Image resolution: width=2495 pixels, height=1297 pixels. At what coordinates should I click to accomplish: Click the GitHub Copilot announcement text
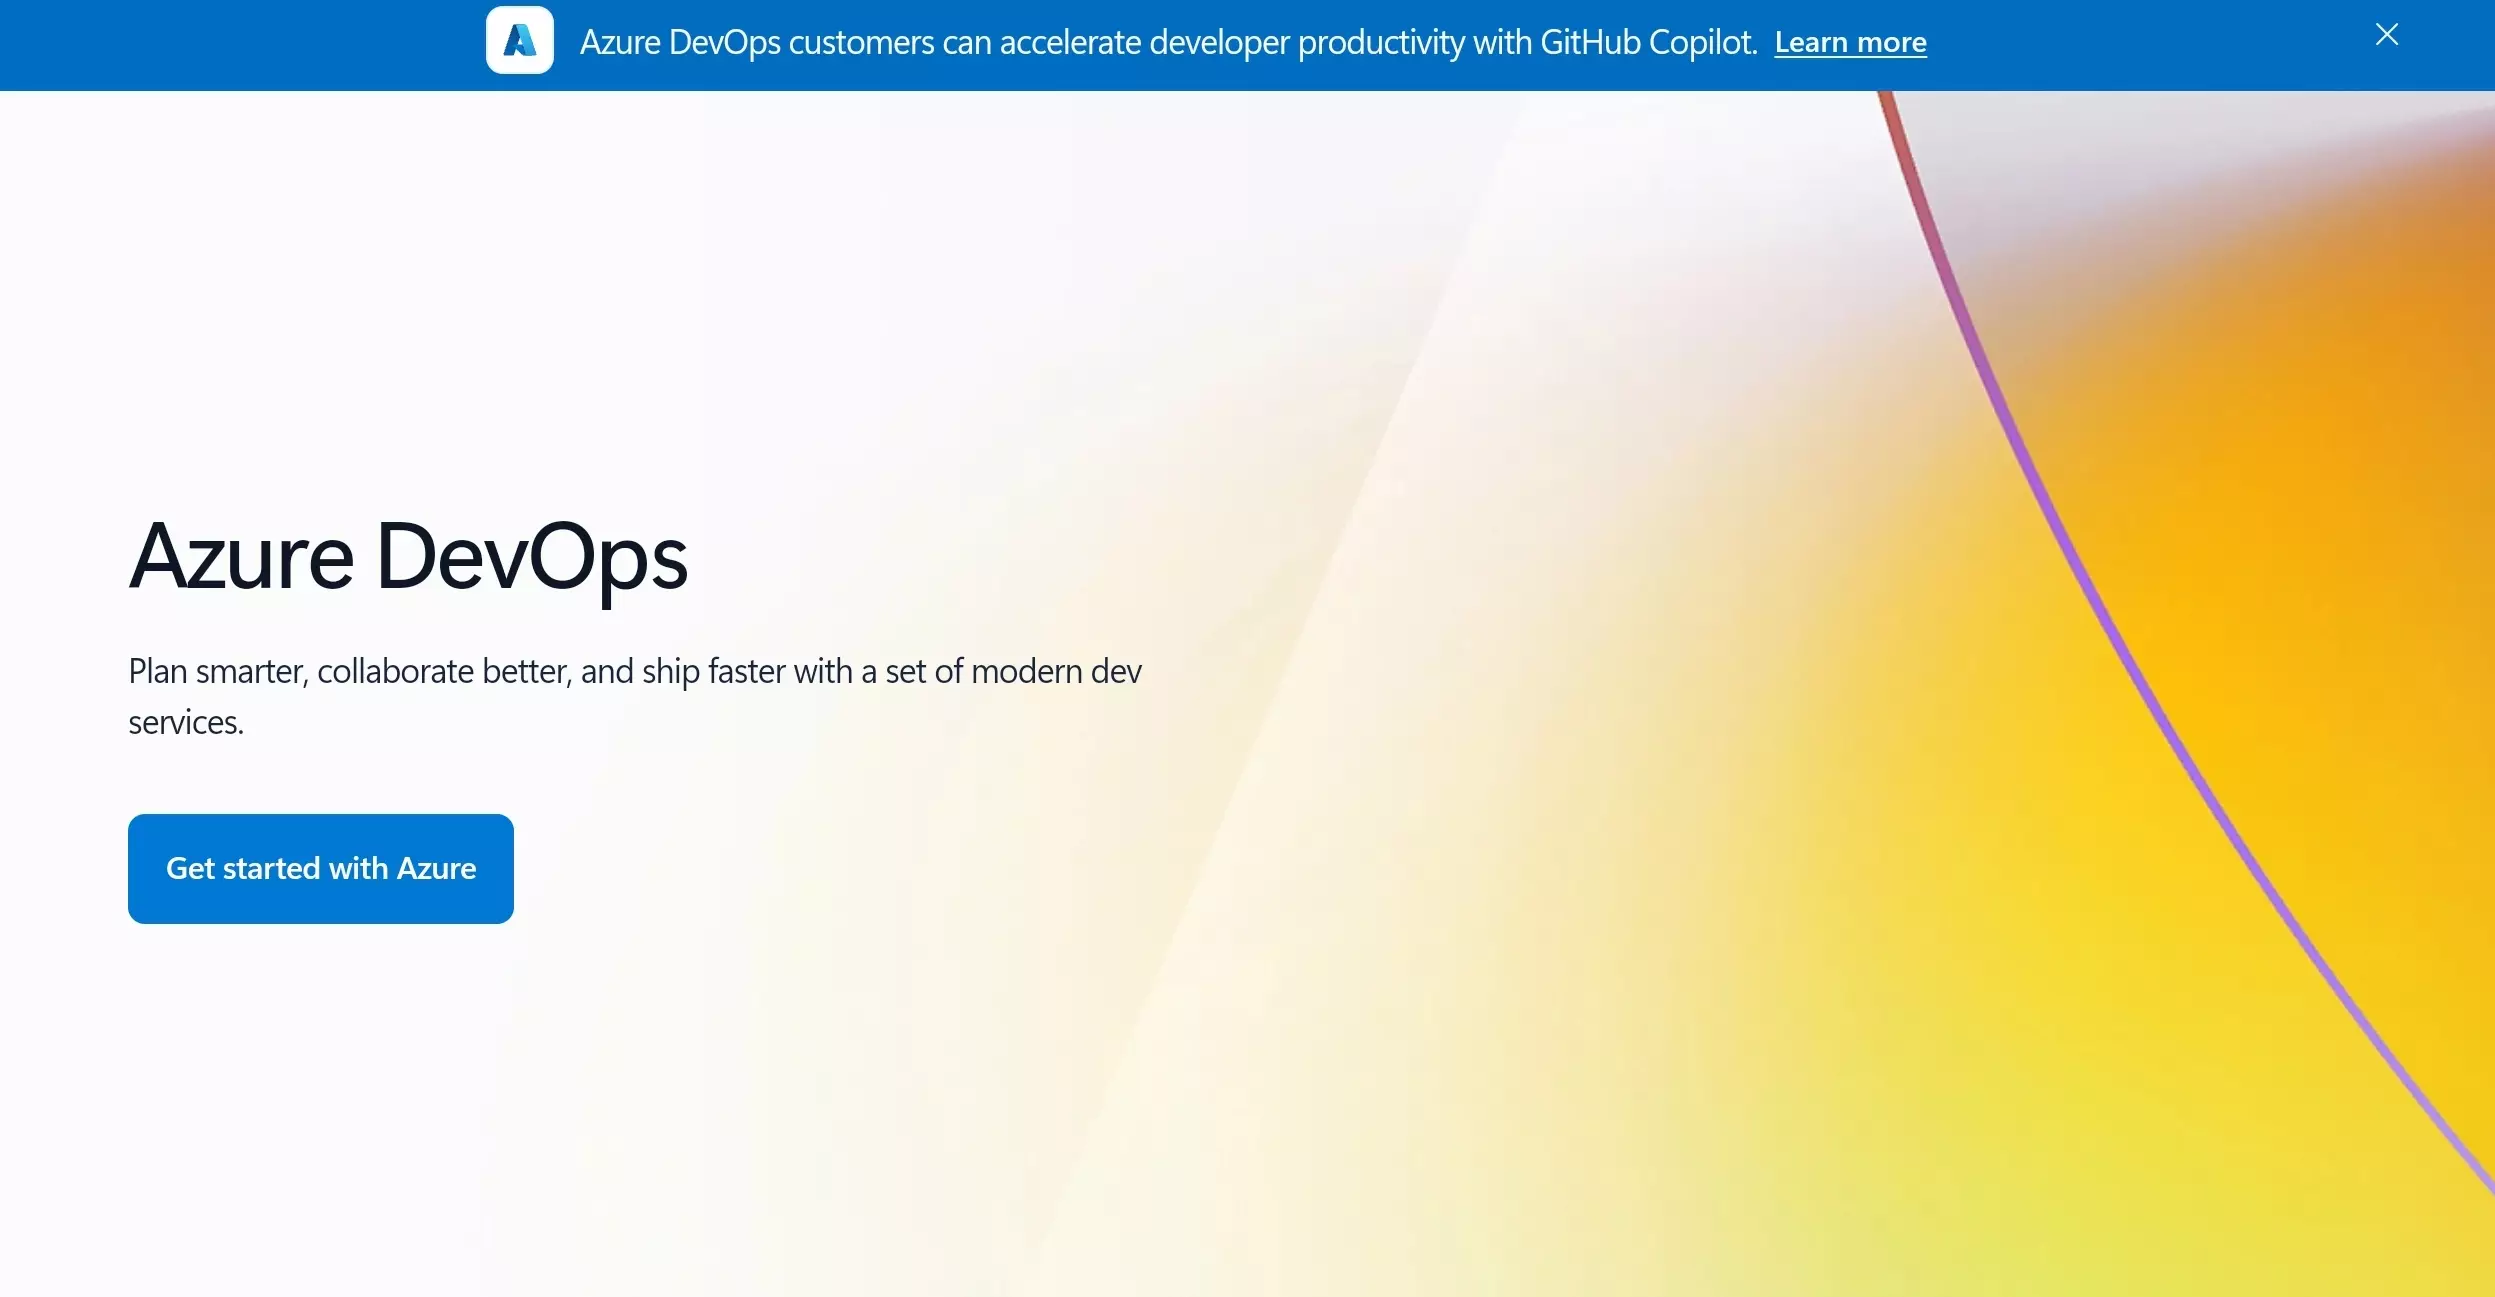pyautogui.click(x=1167, y=43)
